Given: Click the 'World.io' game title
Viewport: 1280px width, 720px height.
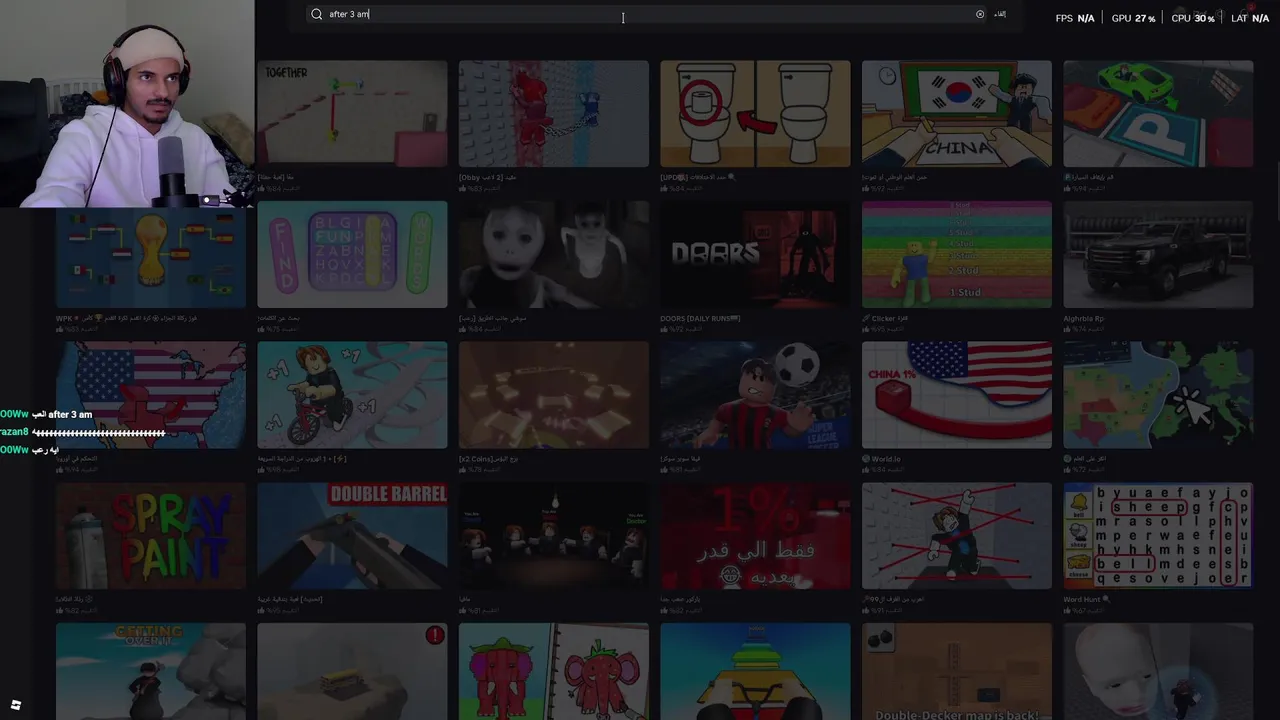Looking at the screenshot, I should 881,460.
